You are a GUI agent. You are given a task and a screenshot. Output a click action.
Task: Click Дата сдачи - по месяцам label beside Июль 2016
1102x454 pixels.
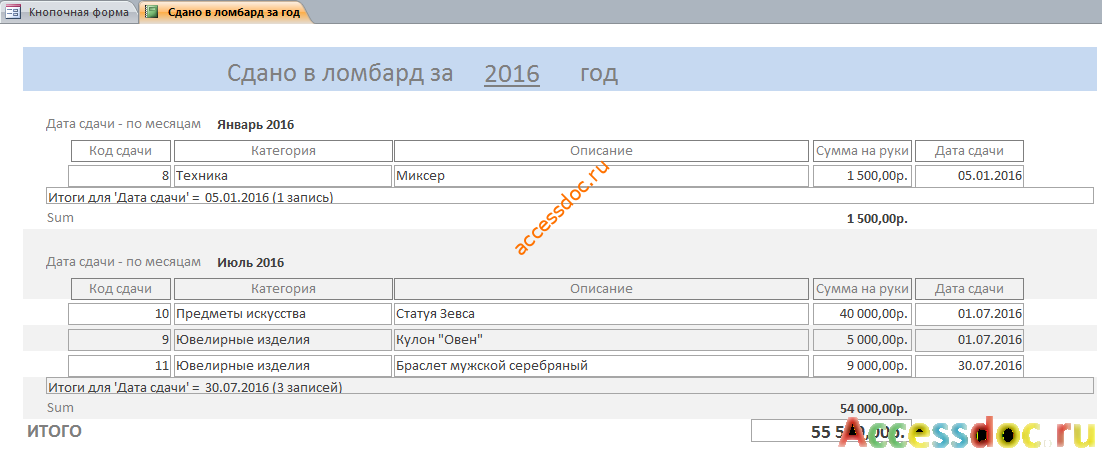coord(123,262)
